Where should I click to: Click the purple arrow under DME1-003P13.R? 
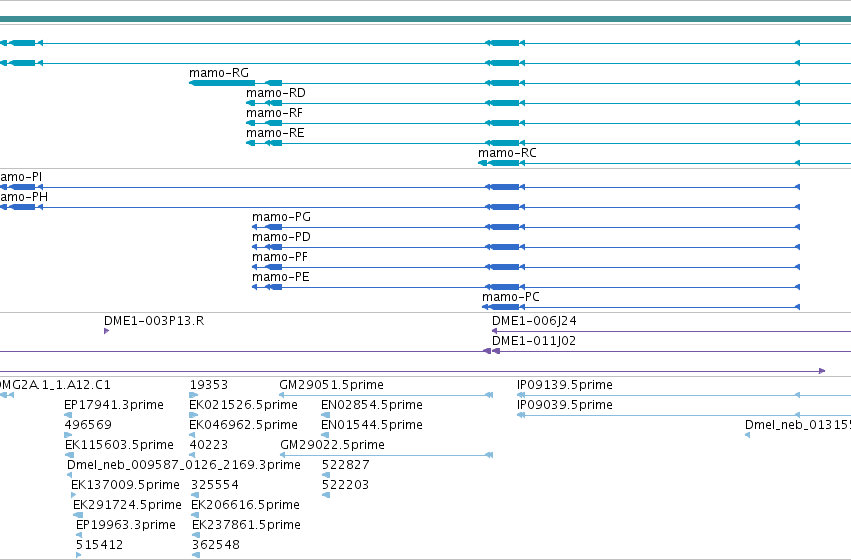[106, 331]
